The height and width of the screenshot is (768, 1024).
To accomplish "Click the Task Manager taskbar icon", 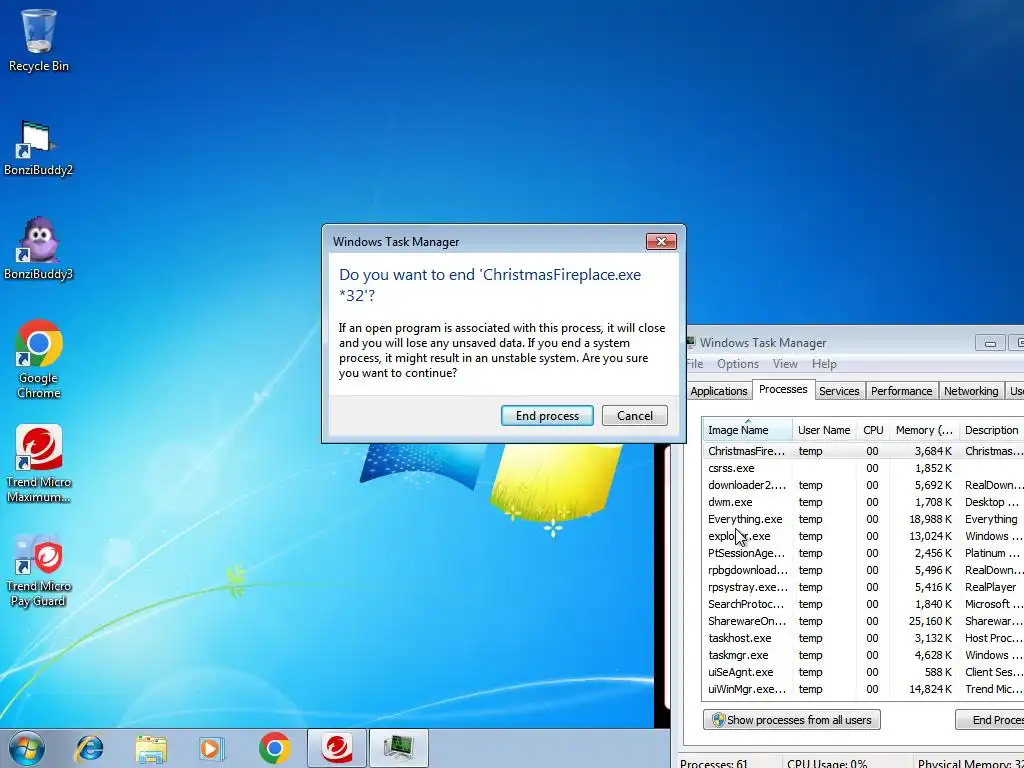I will pyautogui.click(x=398, y=748).
